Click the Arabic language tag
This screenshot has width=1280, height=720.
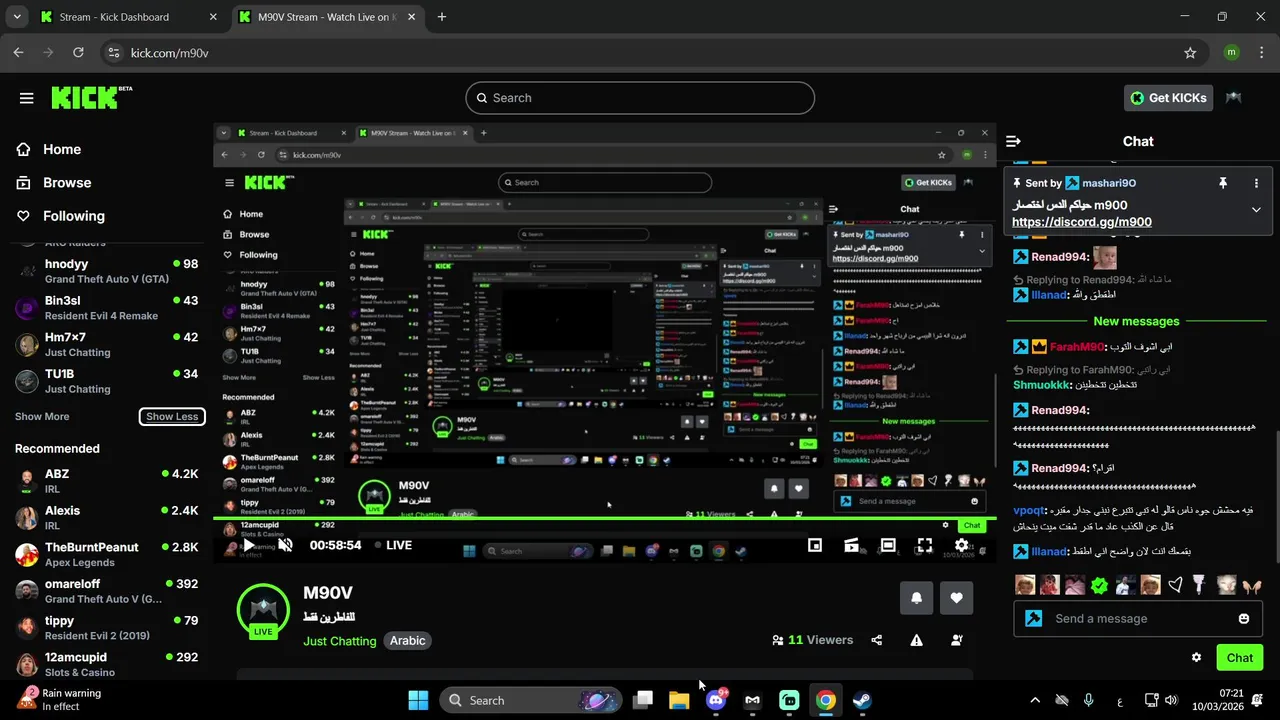click(x=407, y=641)
